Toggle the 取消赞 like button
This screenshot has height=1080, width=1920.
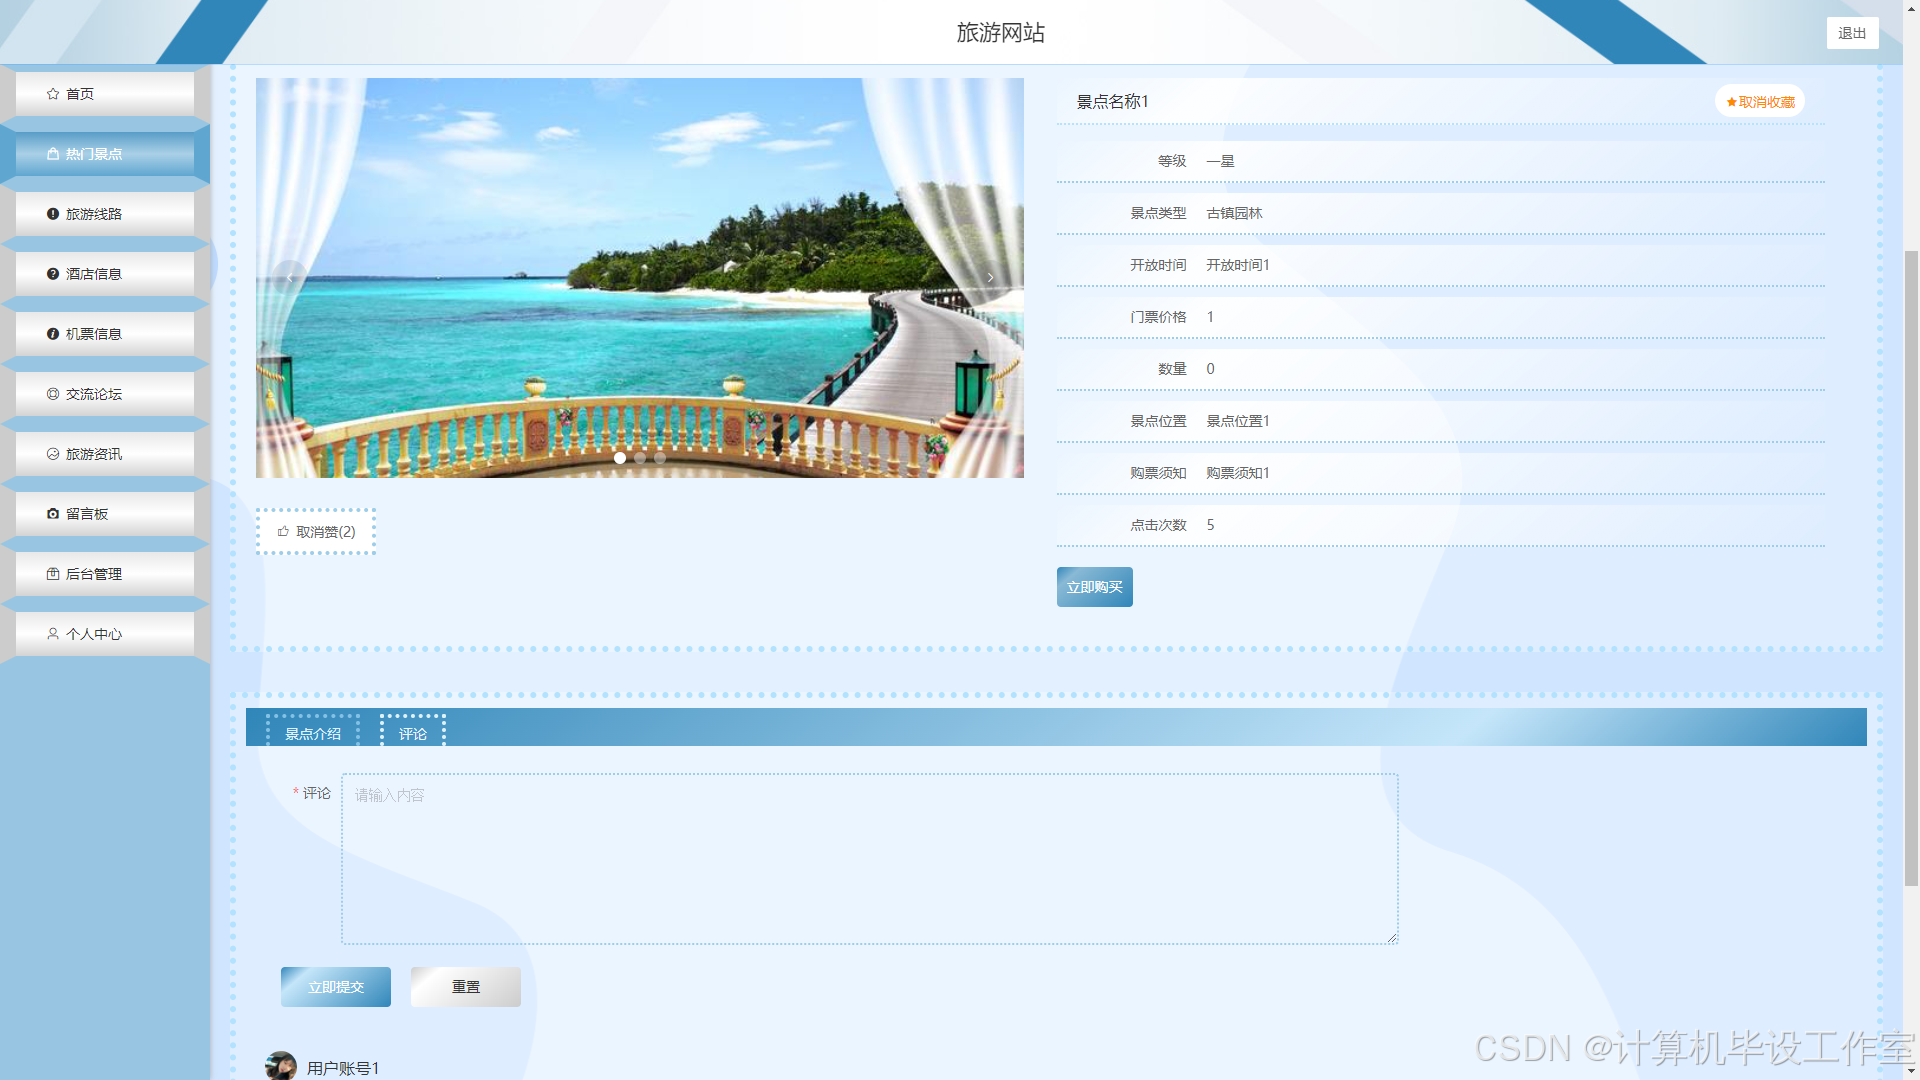click(x=316, y=532)
